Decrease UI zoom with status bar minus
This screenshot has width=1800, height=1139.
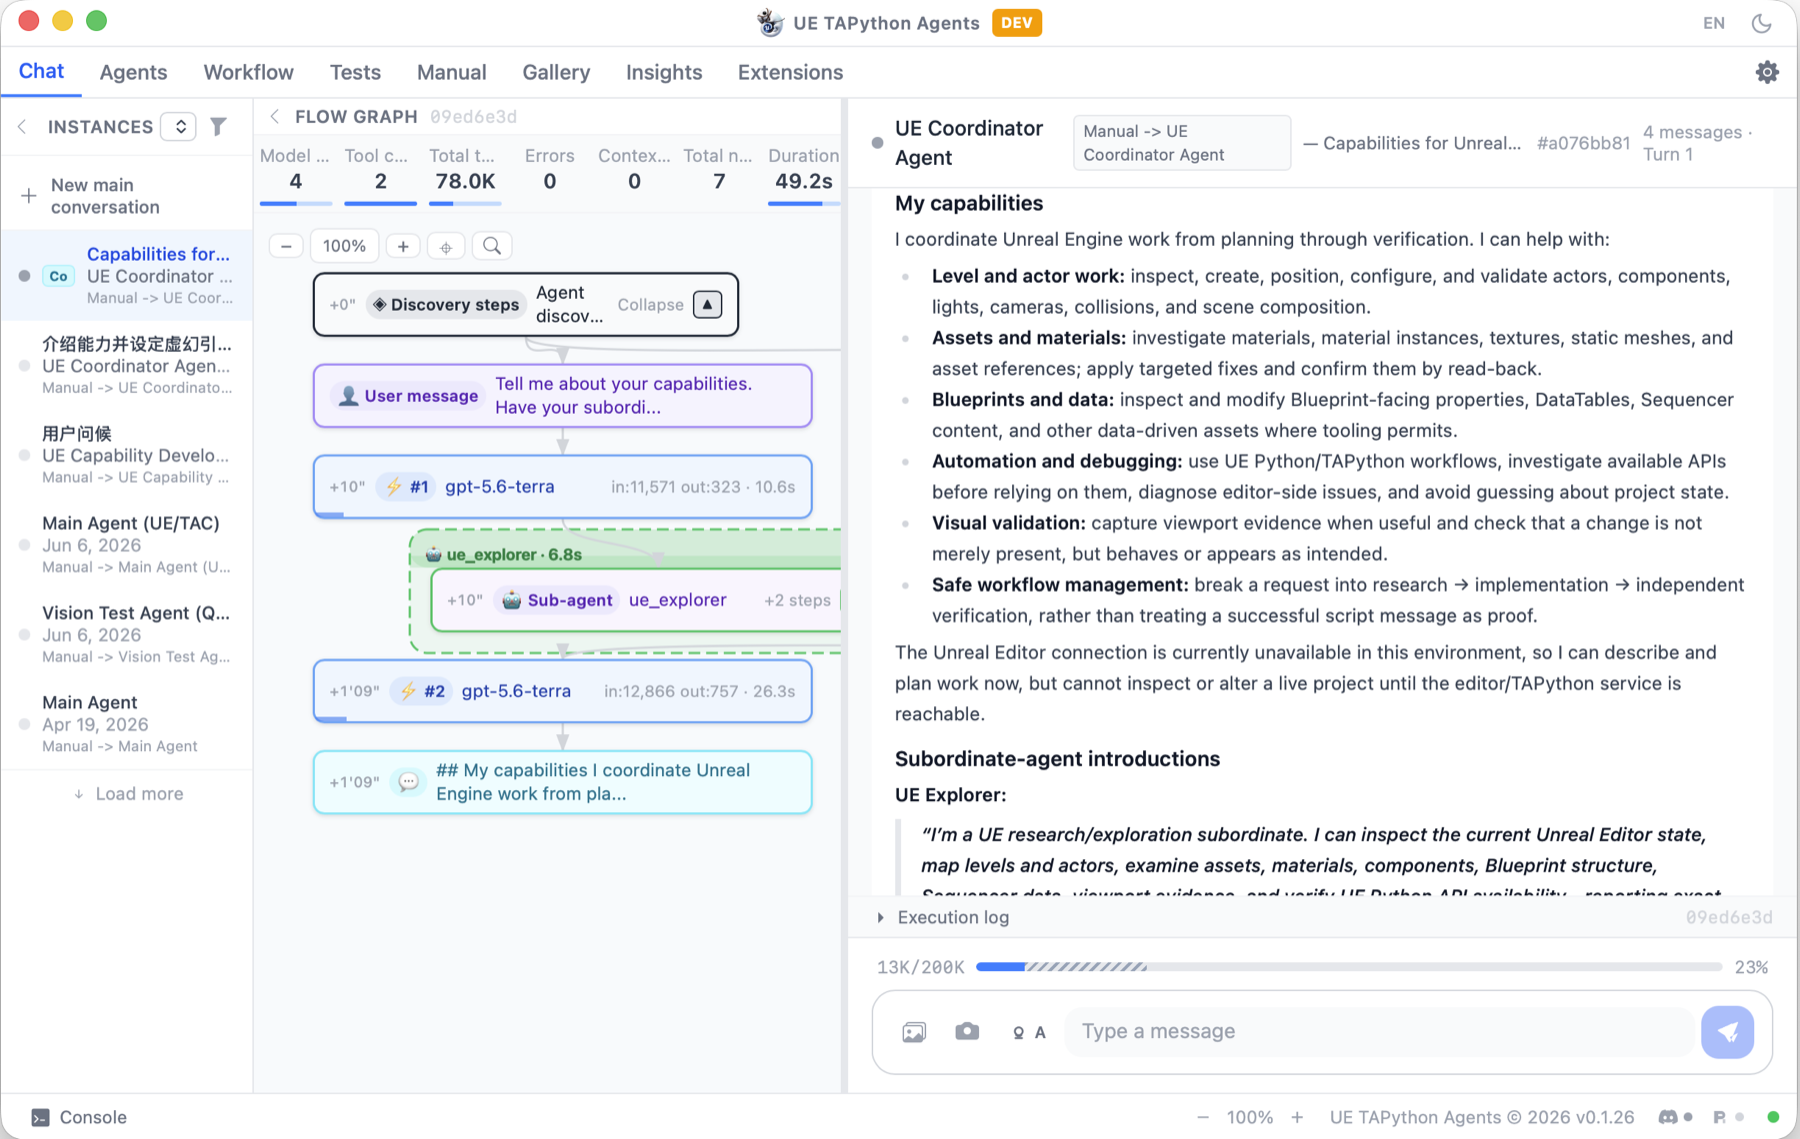pos(1203,1117)
